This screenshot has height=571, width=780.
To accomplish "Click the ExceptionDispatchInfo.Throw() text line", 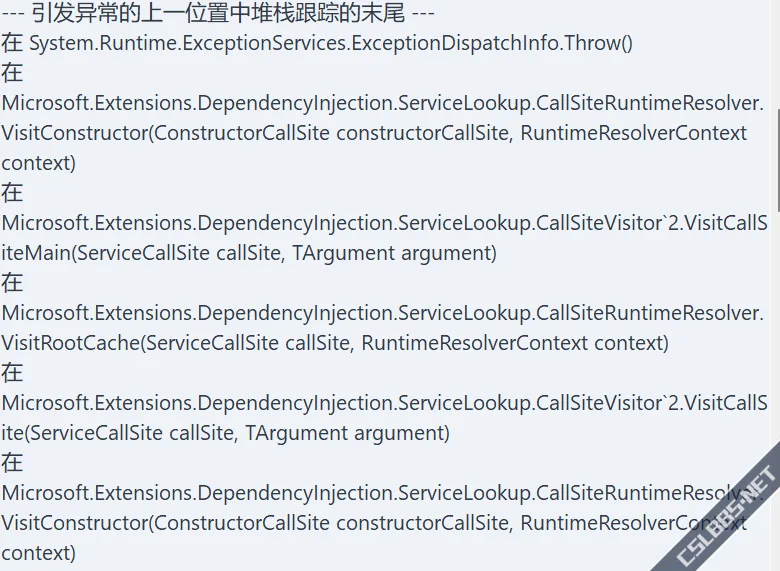I will (x=317, y=43).
